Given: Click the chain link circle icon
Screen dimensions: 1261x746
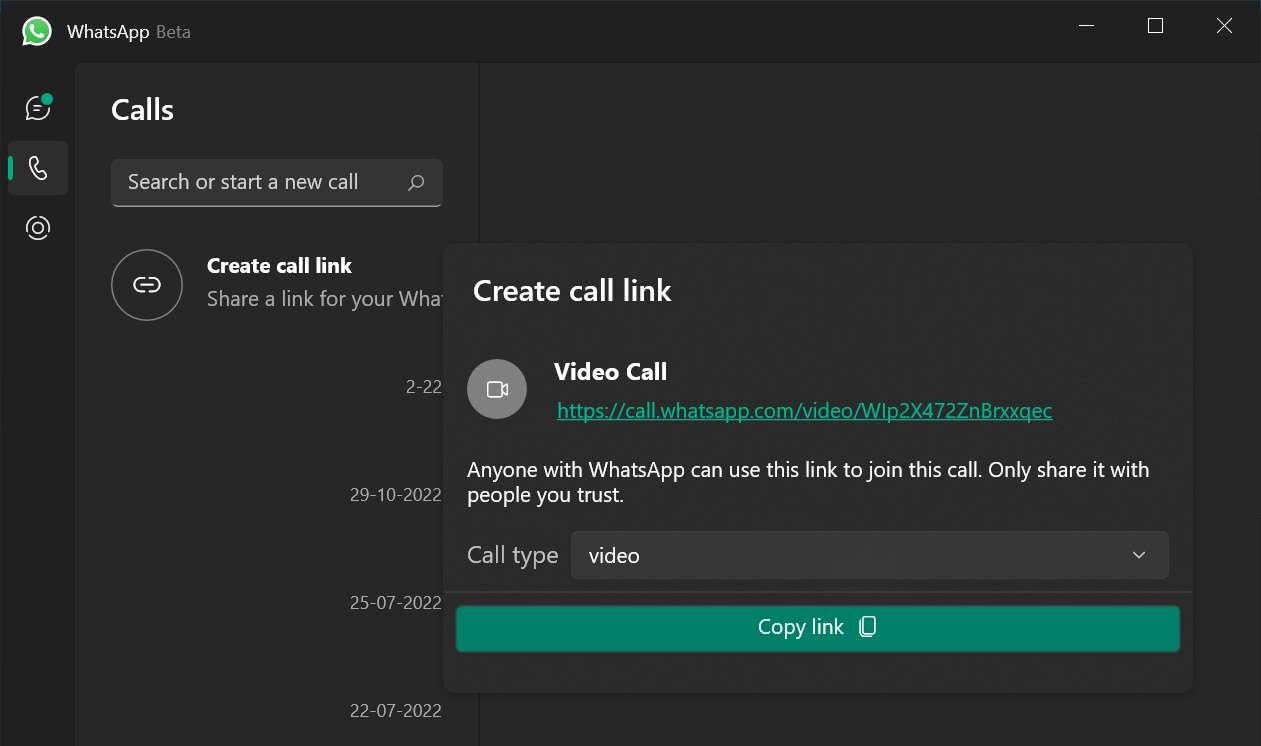Looking at the screenshot, I should click(147, 285).
